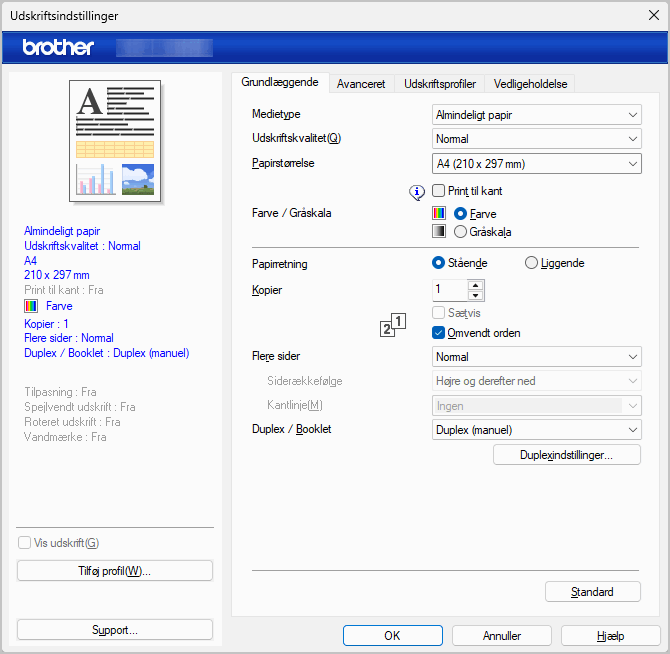Open the Udskriftskvalitet dropdown
Image resolution: width=670 pixels, height=654 pixels.
click(536, 138)
